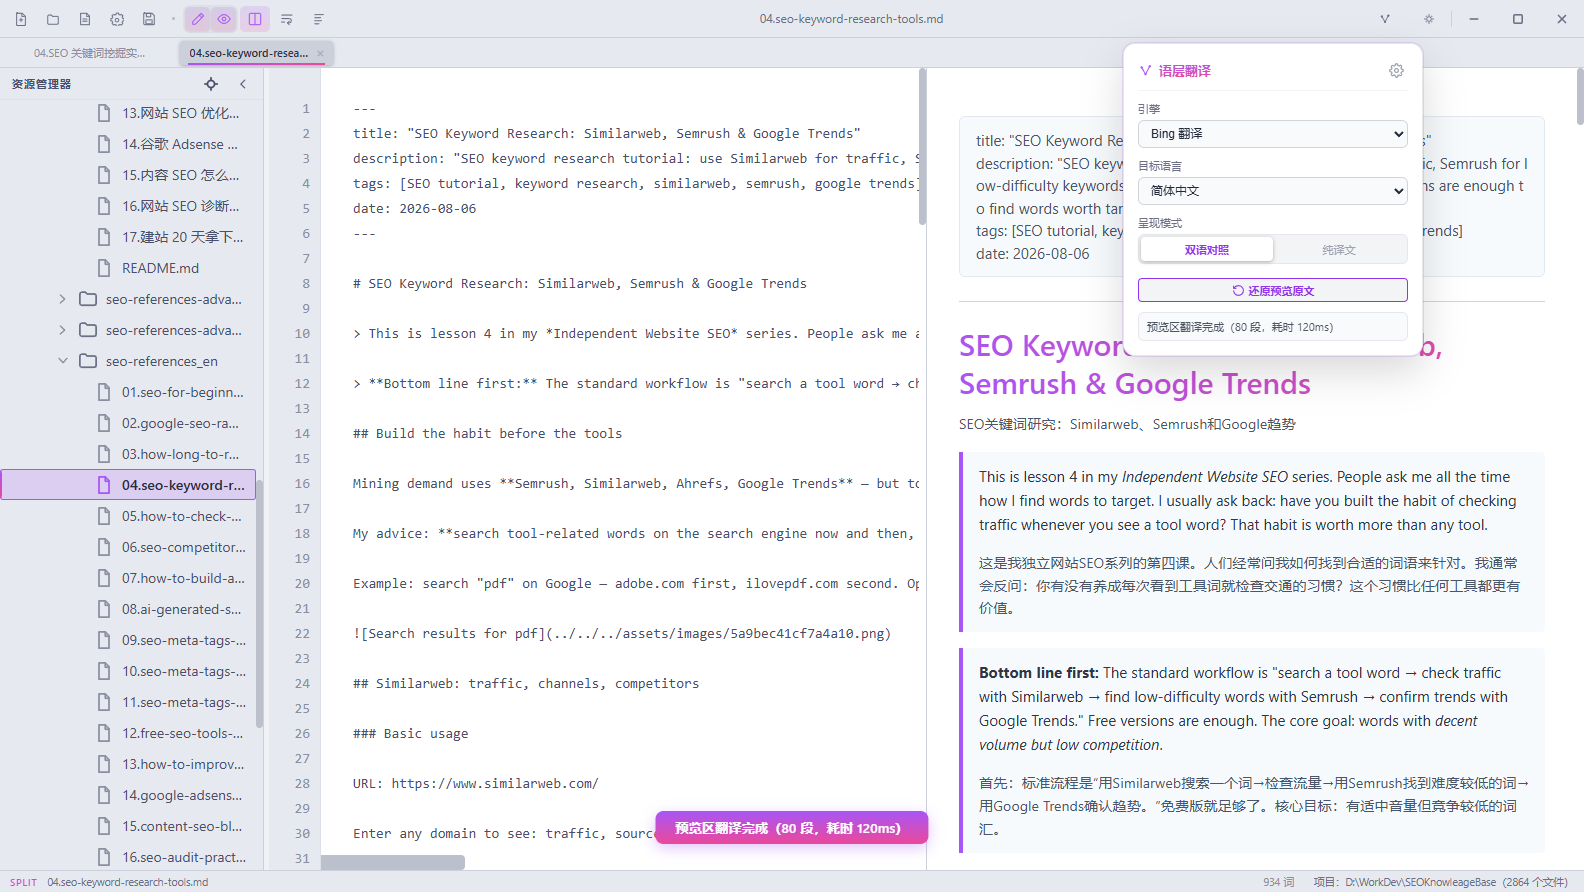Open a folder using the toolbar folder icon

coord(53,19)
